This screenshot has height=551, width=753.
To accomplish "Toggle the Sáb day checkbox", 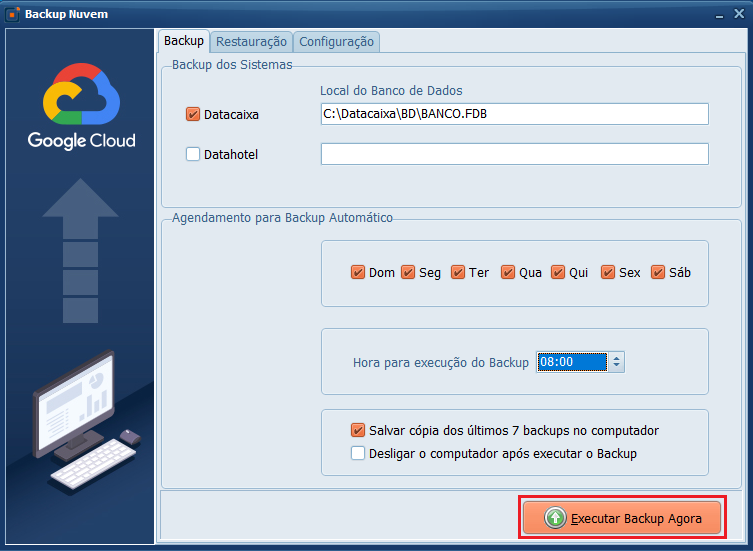I will (x=658, y=272).
